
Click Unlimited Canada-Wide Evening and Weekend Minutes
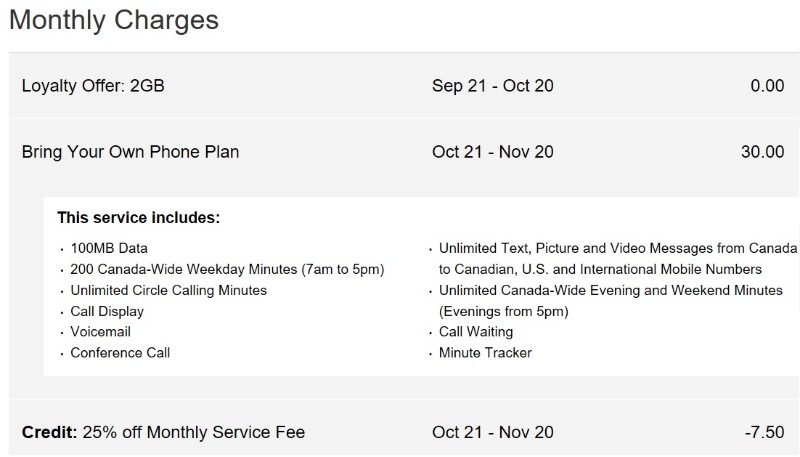tap(610, 300)
